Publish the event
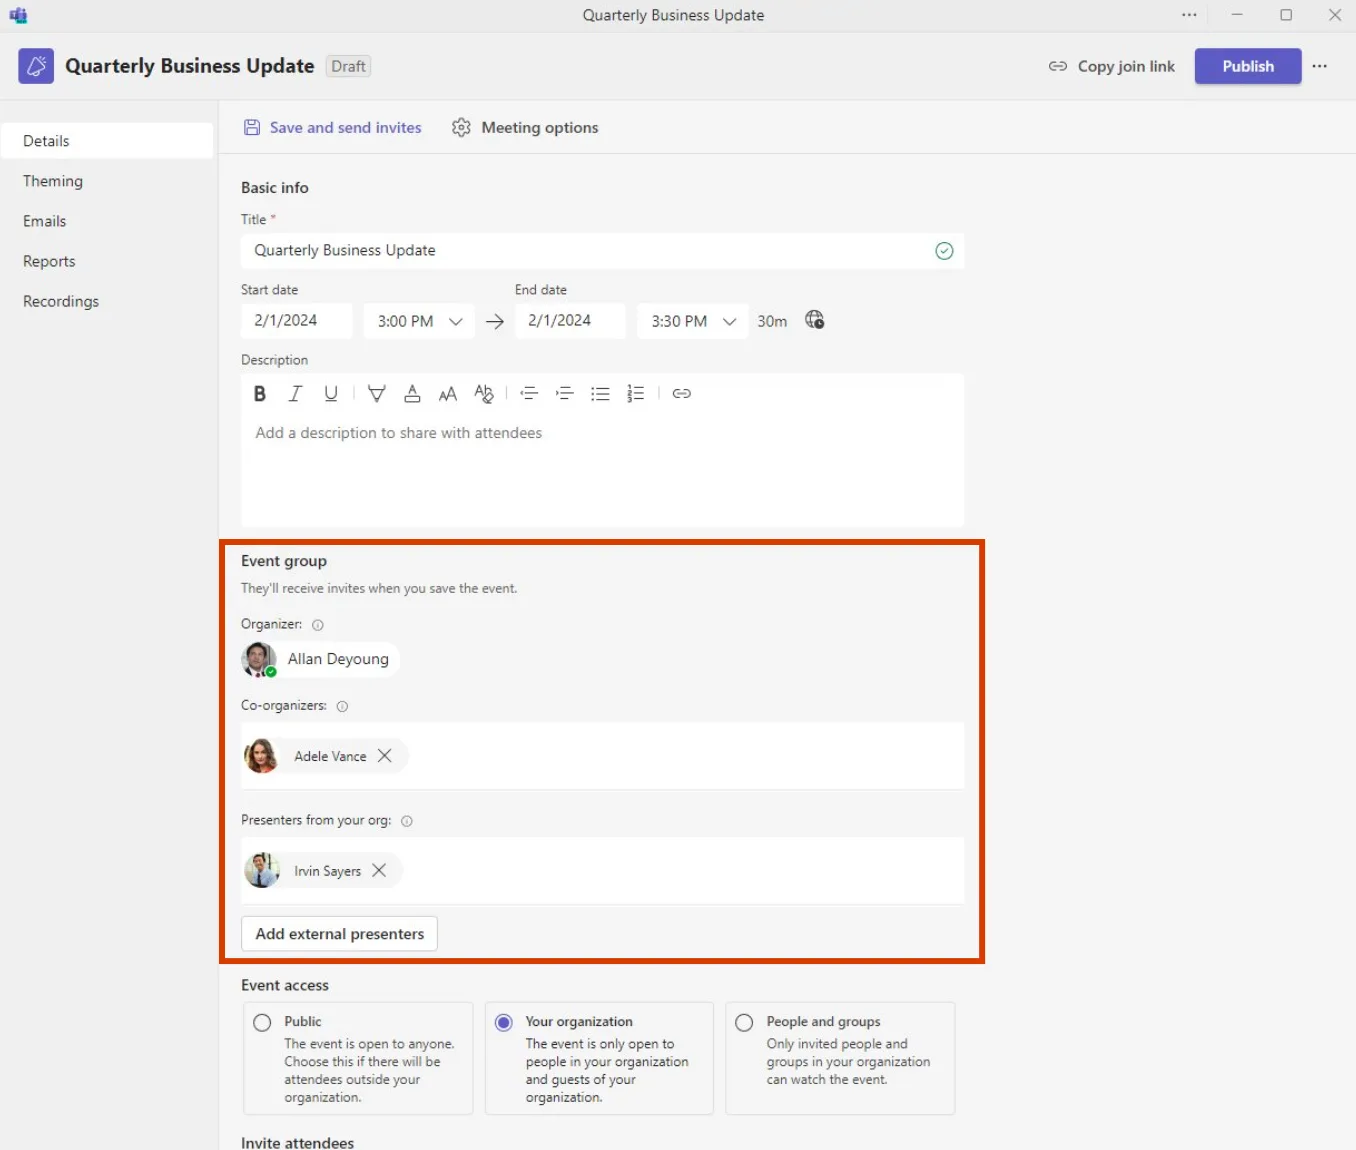 pos(1248,66)
